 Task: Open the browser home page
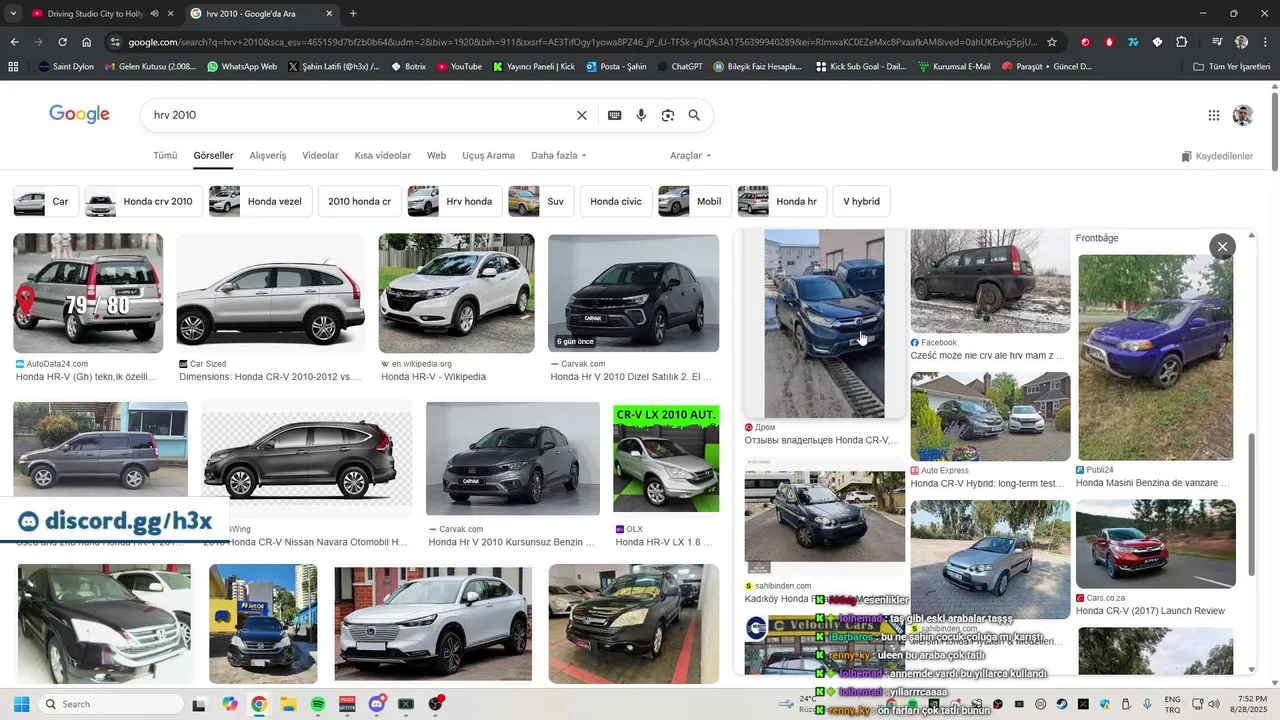87,42
